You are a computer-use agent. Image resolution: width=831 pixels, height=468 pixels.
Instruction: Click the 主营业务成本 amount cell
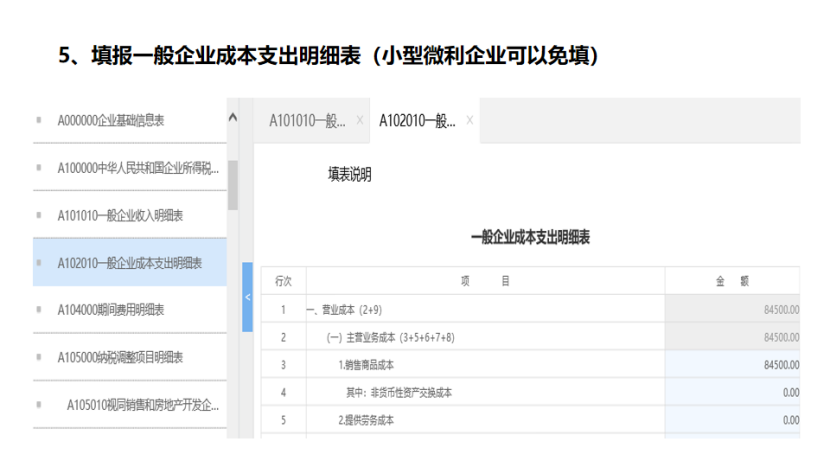732,337
